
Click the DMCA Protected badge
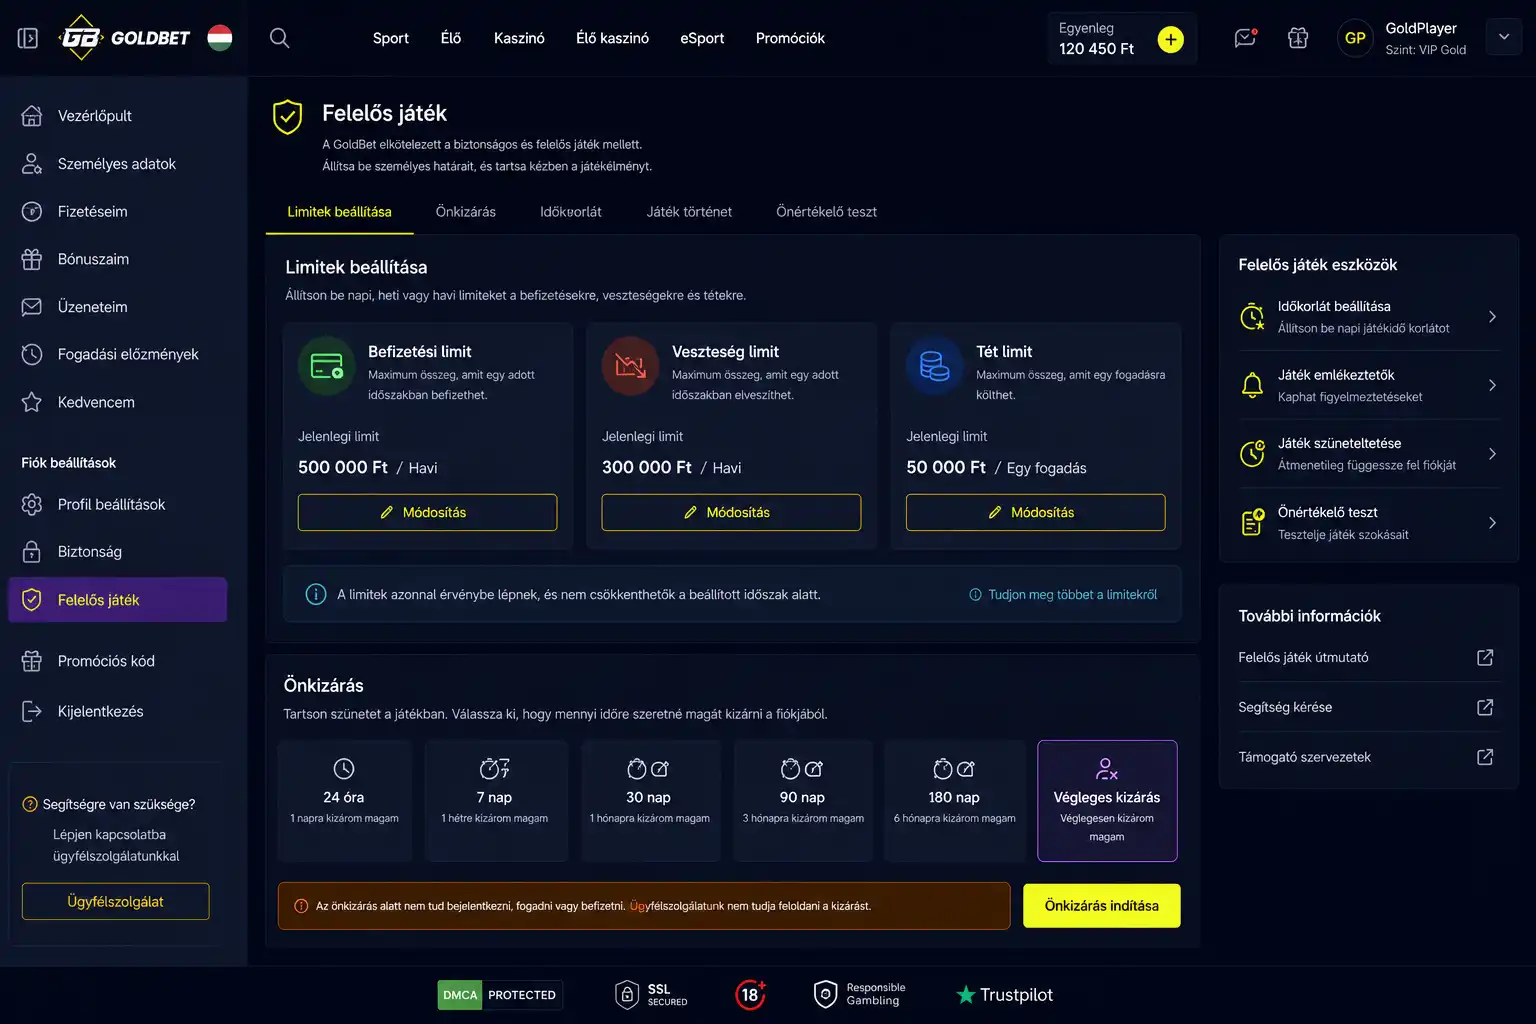500,995
